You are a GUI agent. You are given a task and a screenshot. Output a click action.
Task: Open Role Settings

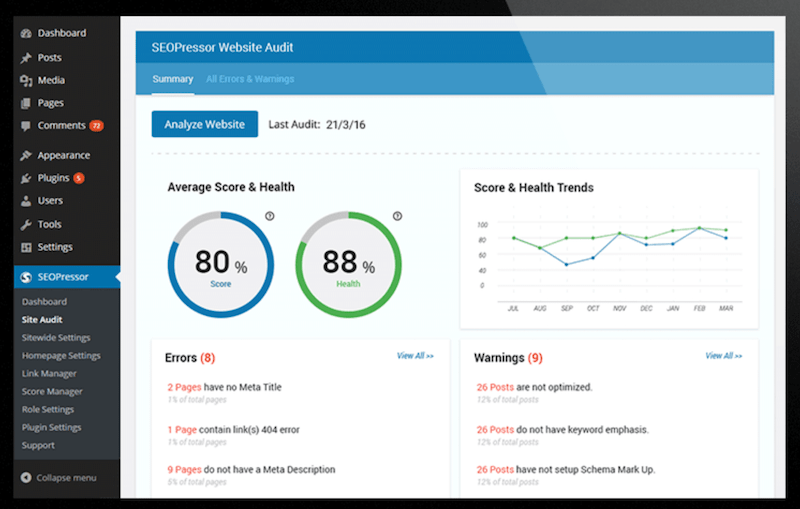(48, 410)
